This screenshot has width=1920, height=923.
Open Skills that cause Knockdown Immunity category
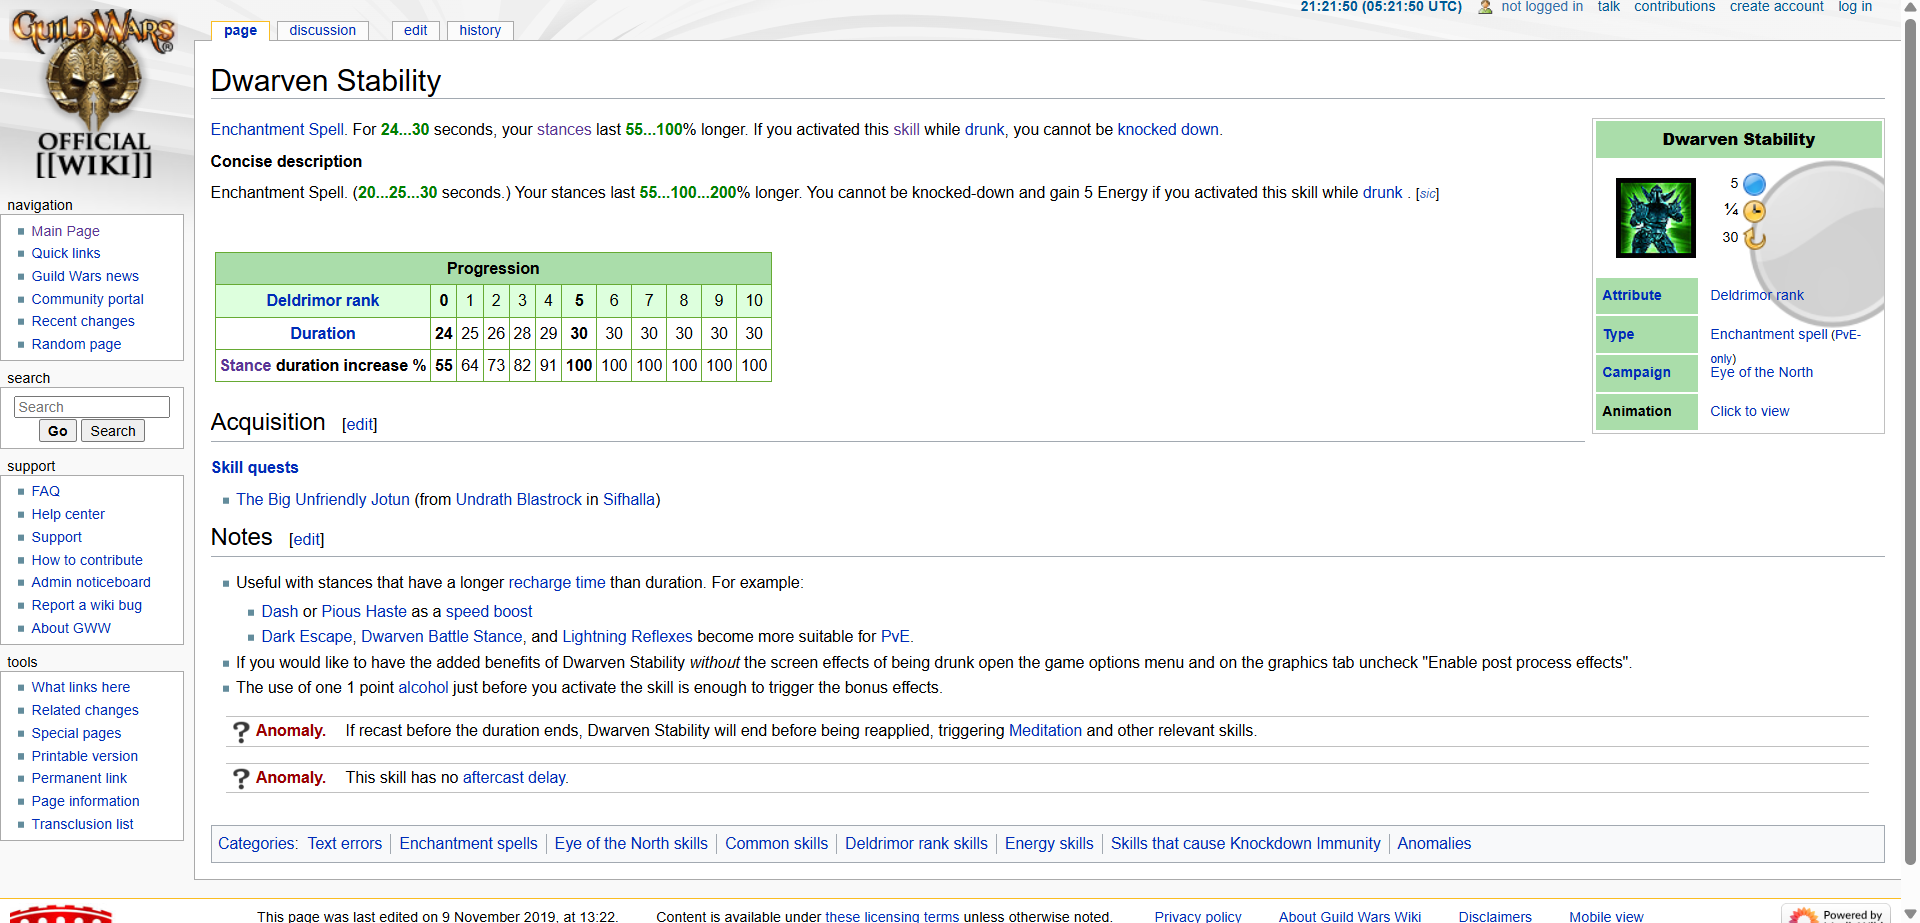pyautogui.click(x=1245, y=843)
